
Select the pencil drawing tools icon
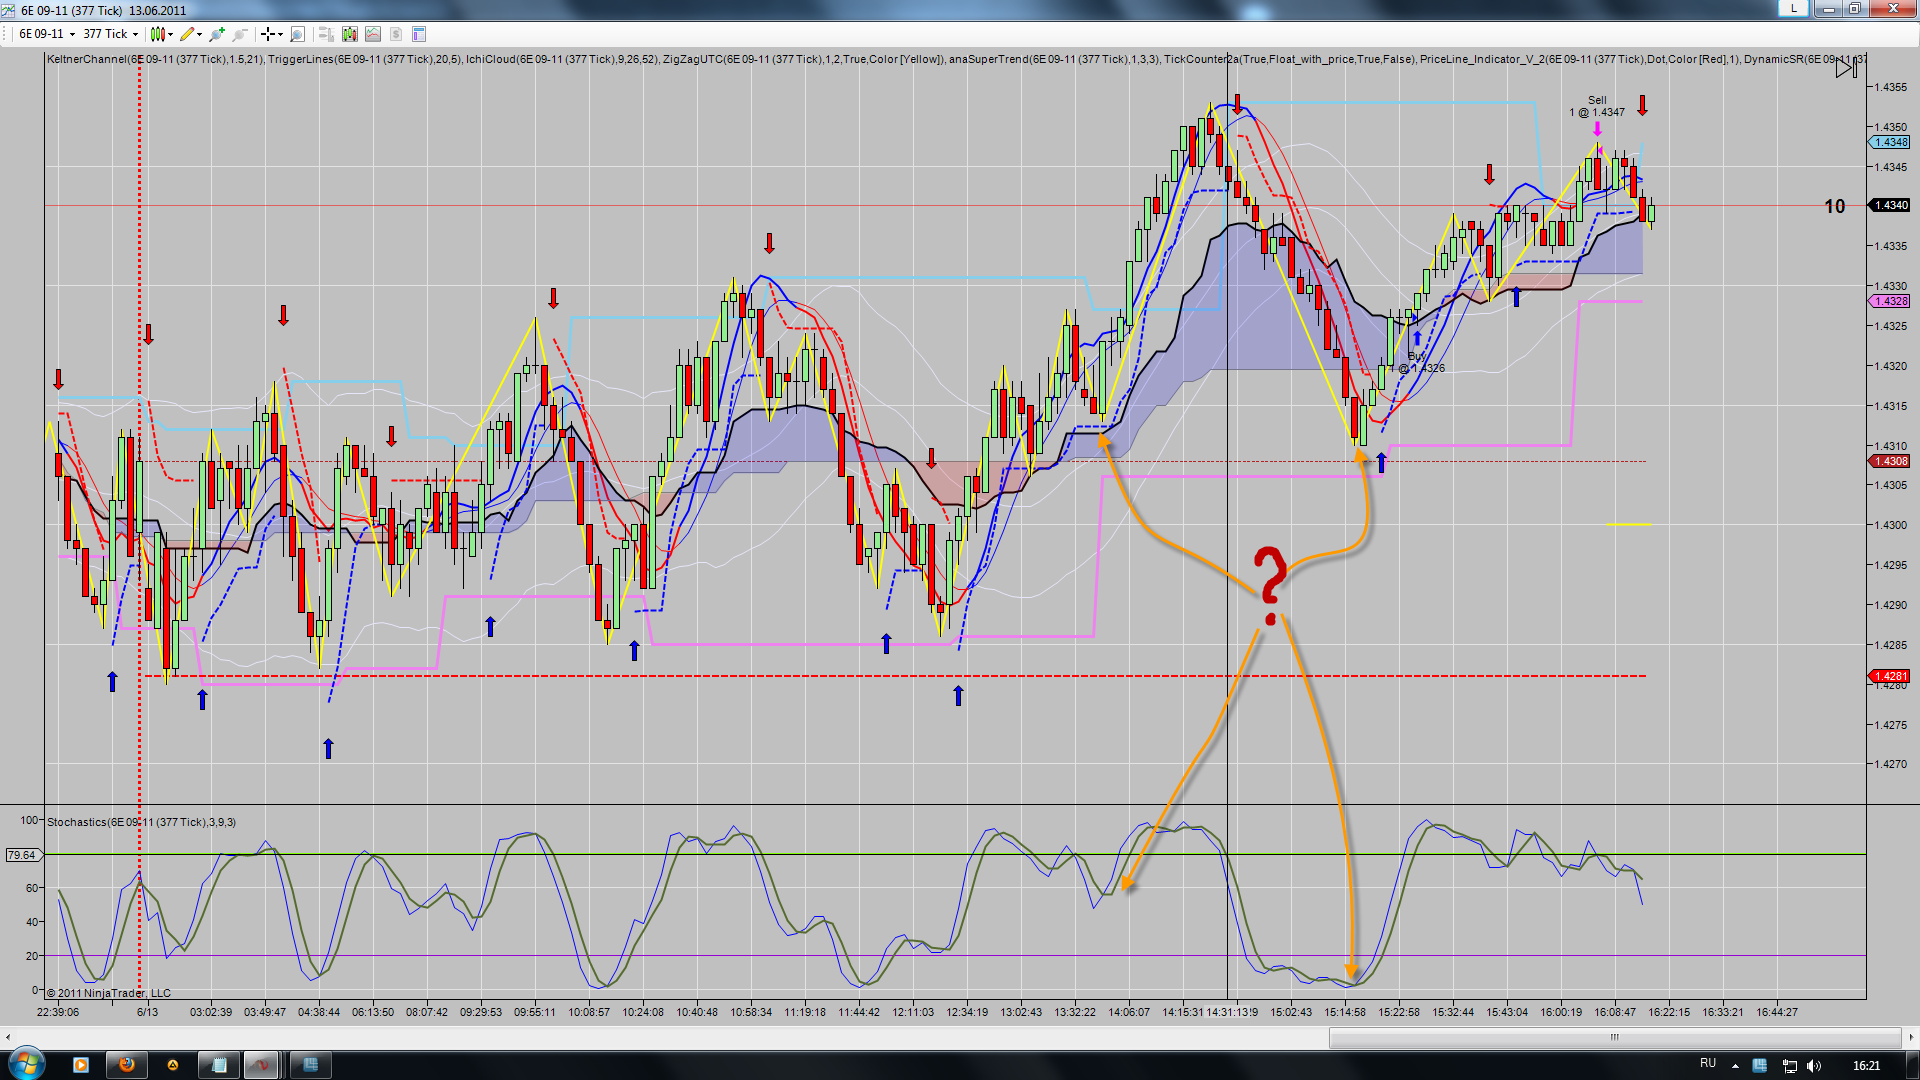187,34
